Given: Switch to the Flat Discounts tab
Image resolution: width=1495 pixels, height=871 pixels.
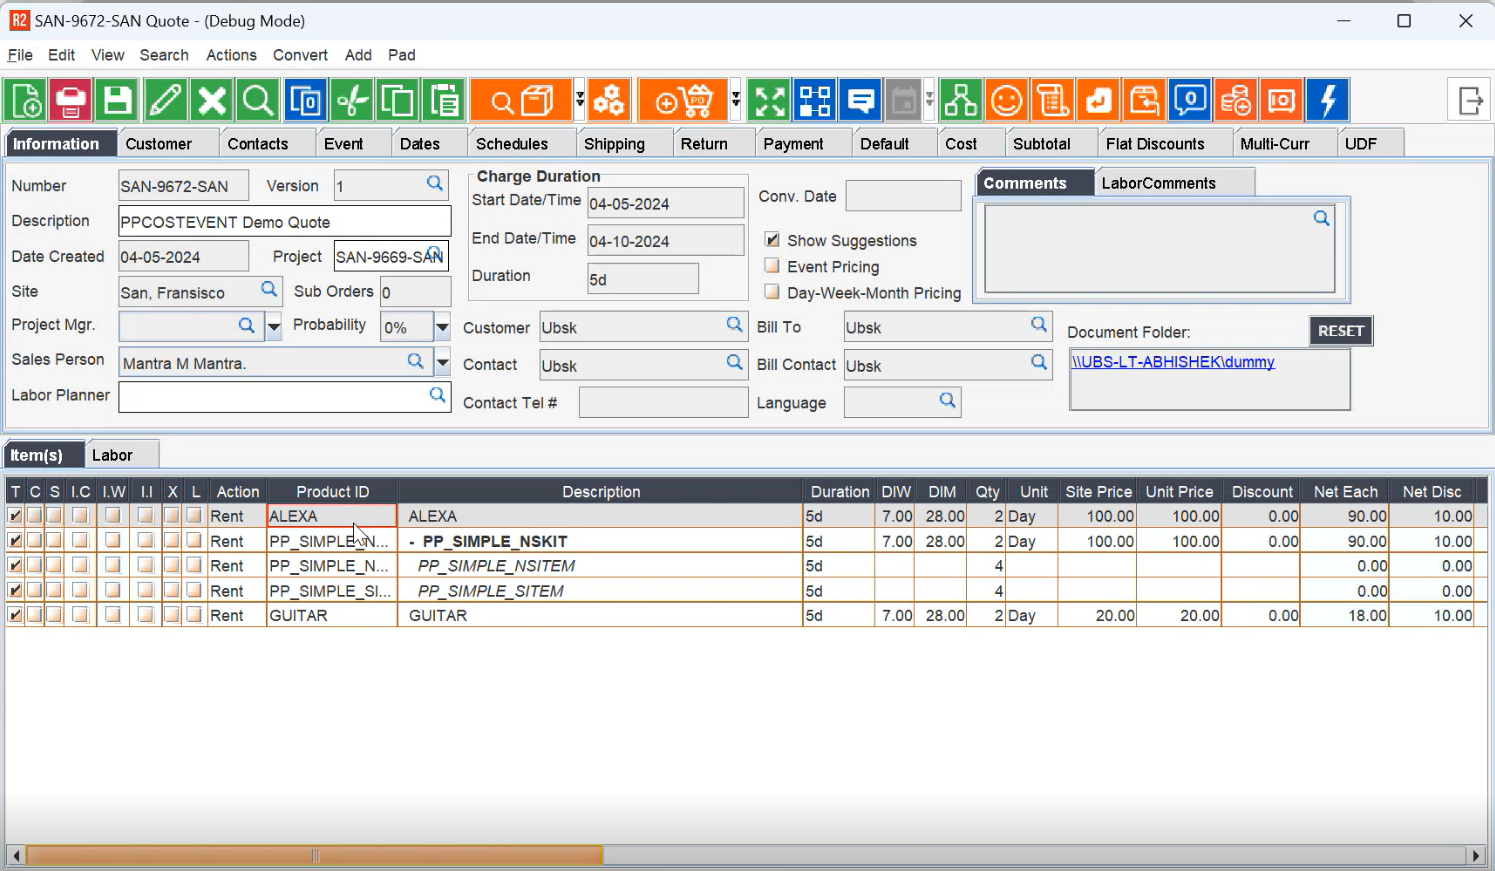Looking at the screenshot, I should pos(1155,144).
